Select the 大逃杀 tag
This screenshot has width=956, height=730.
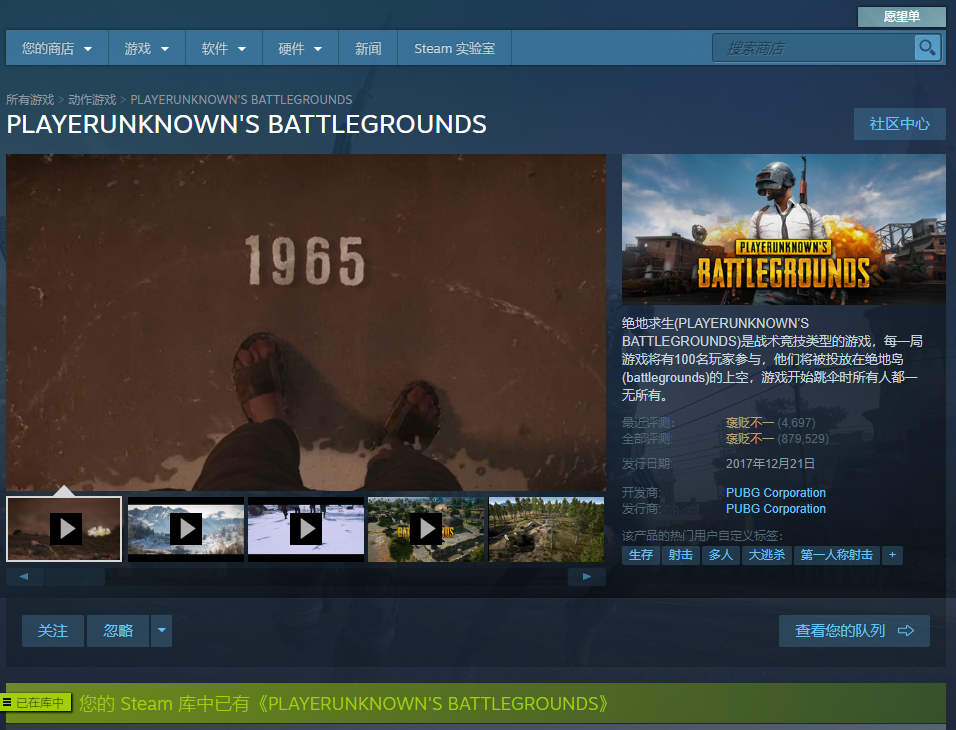pyautogui.click(x=766, y=555)
